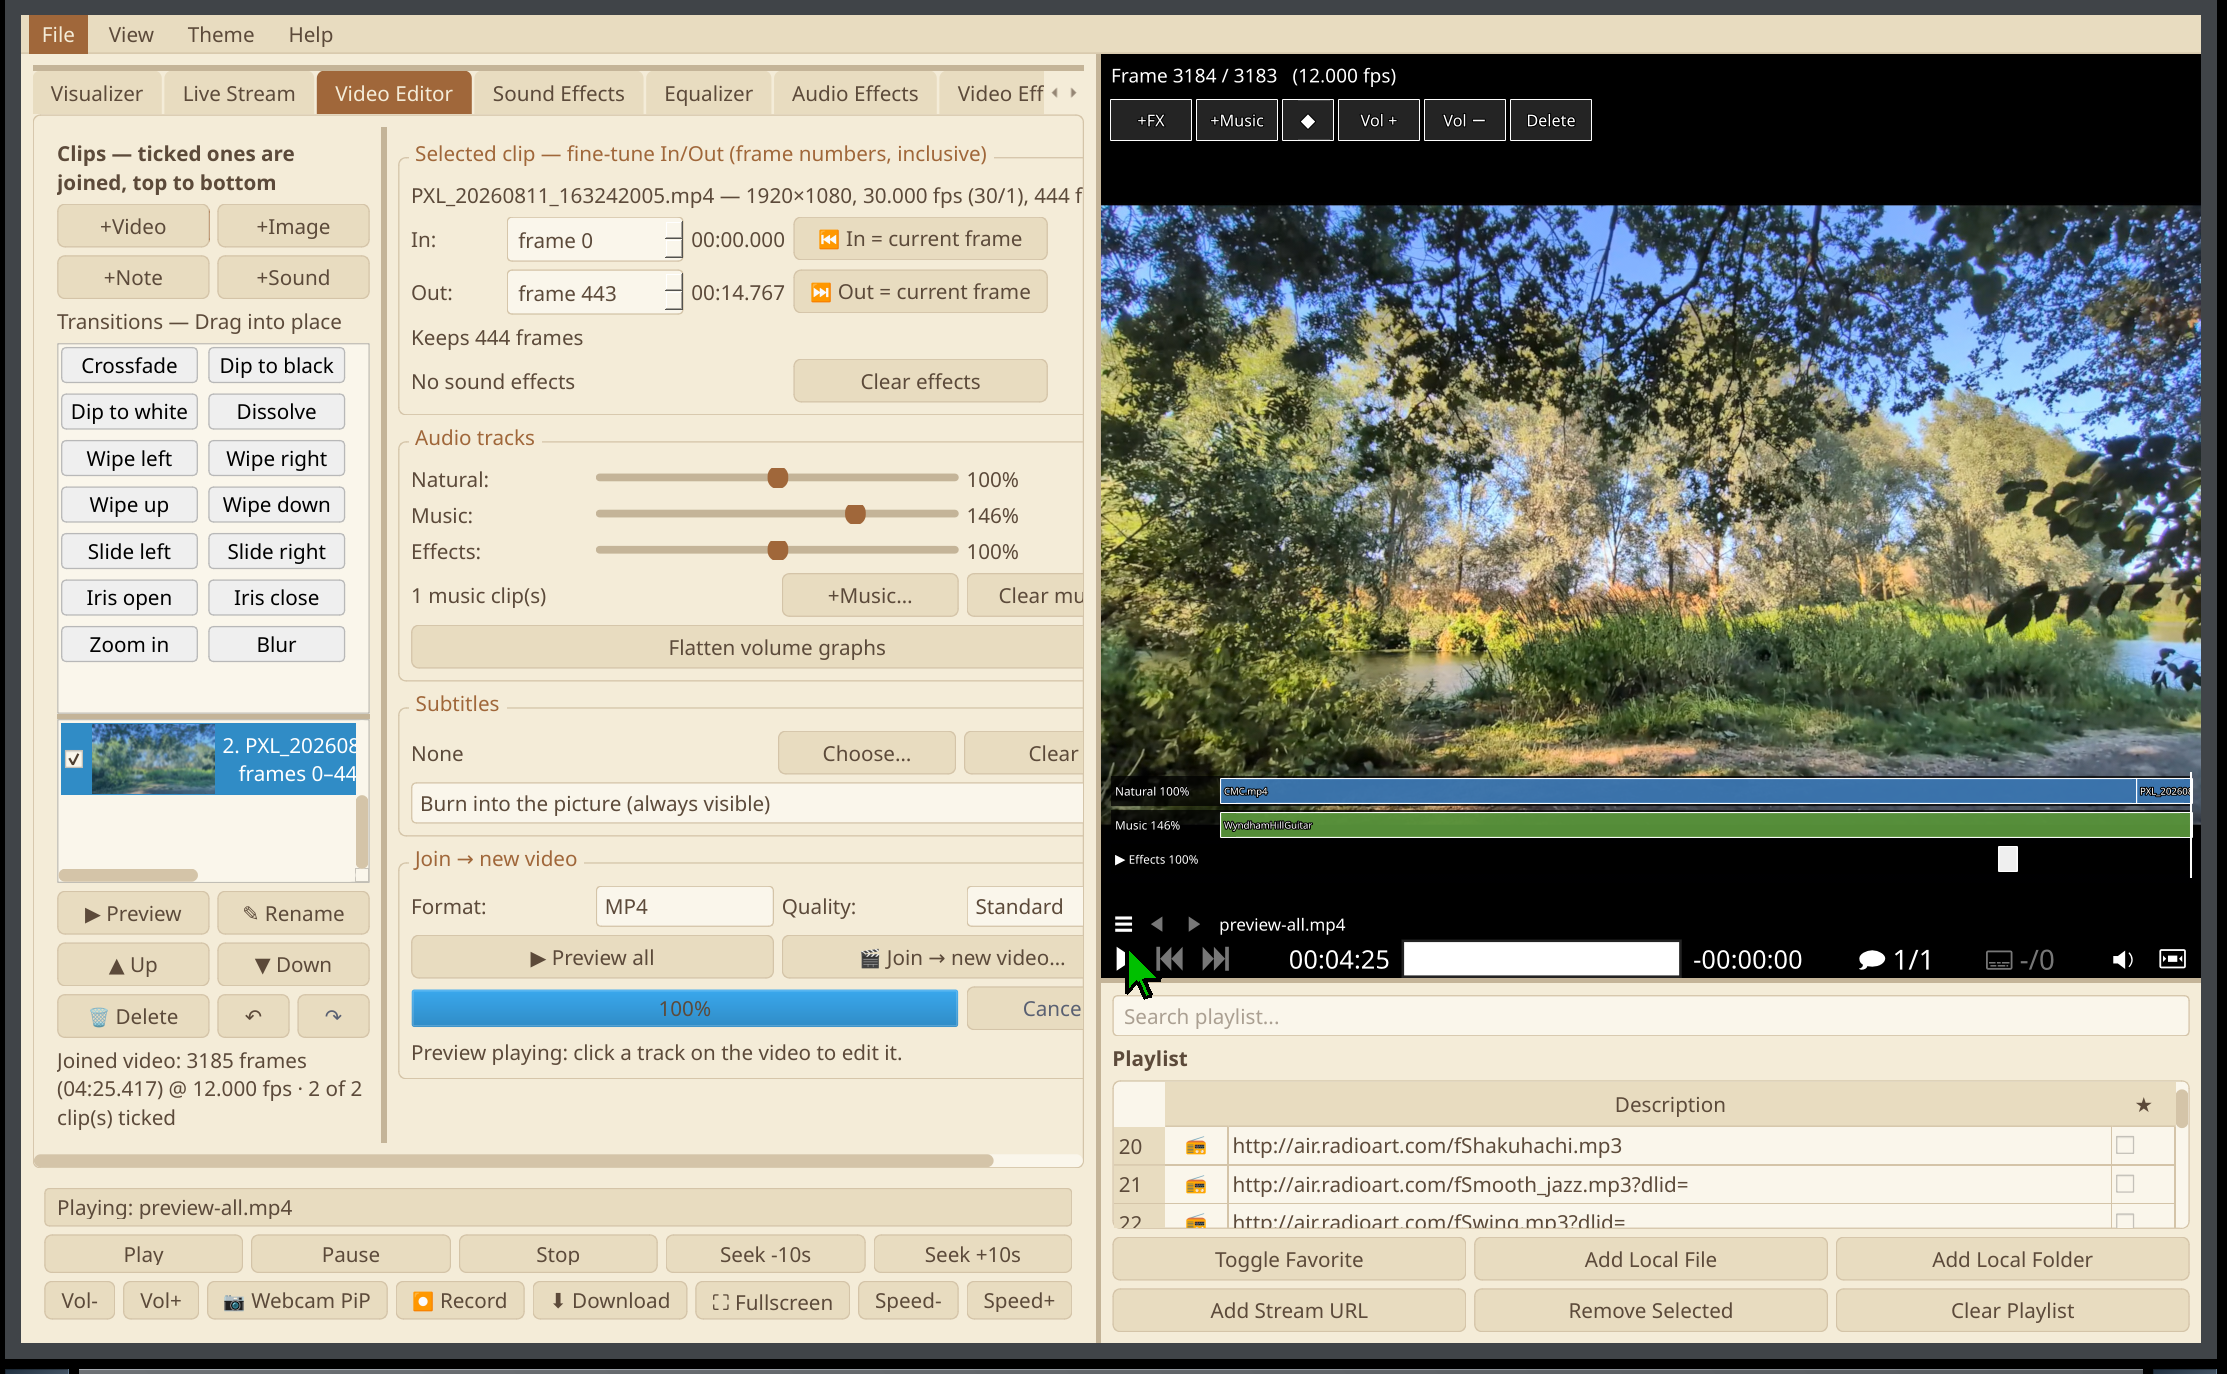The width and height of the screenshot is (2227, 1374).
Task: Open the Format MP4 dropdown
Action: [x=684, y=907]
